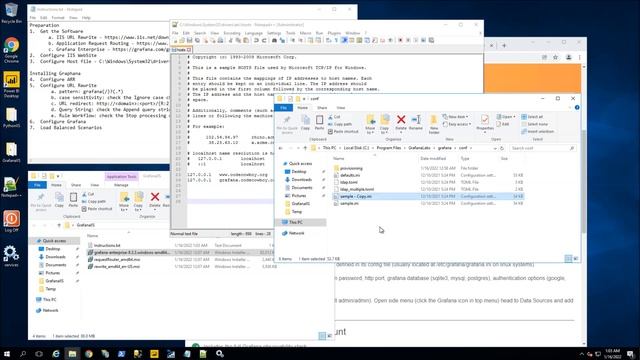Click Undo icon in Notepad++ toolbar
The image size is (640, 360).
(256, 40)
